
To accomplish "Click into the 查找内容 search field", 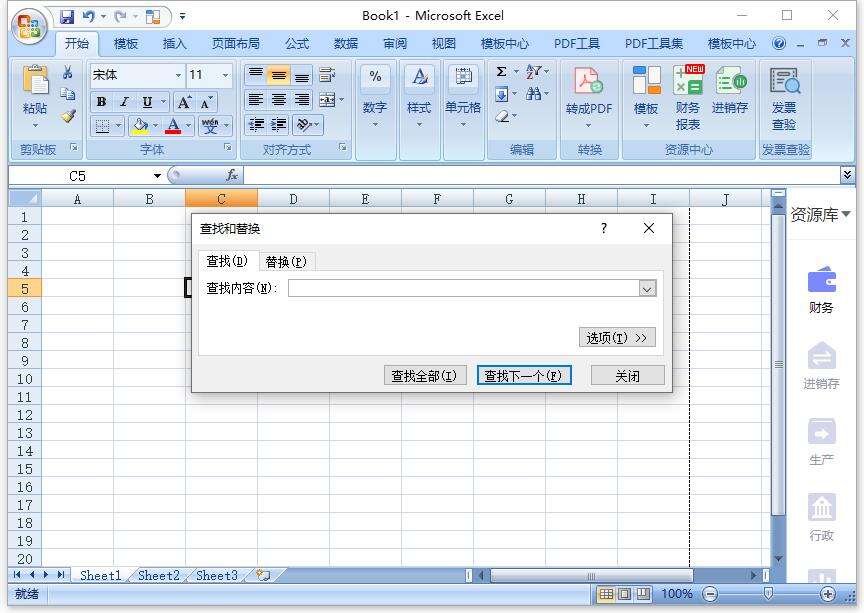I will coord(464,288).
